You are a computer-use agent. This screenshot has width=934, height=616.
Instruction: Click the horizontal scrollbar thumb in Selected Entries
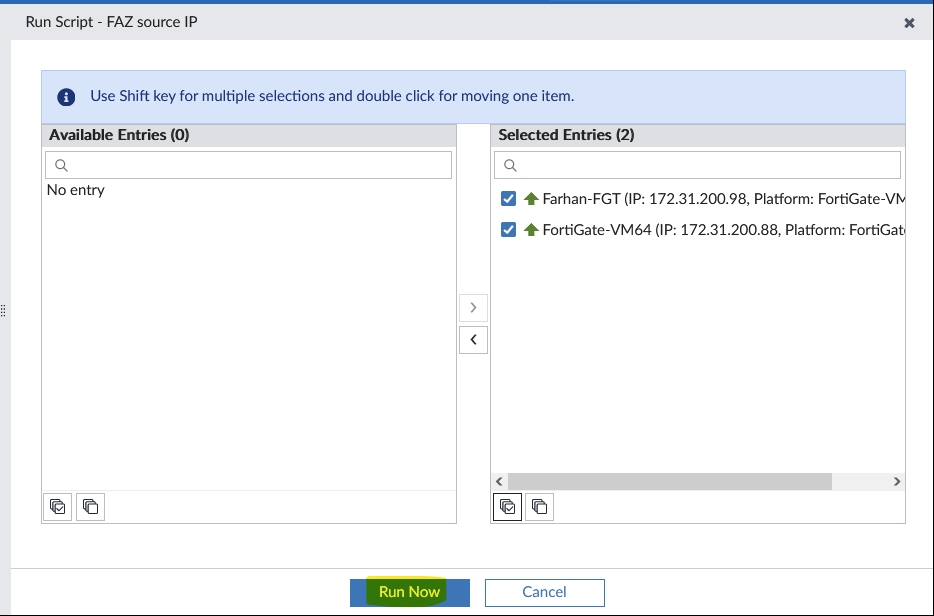click(x=672, y=482)
